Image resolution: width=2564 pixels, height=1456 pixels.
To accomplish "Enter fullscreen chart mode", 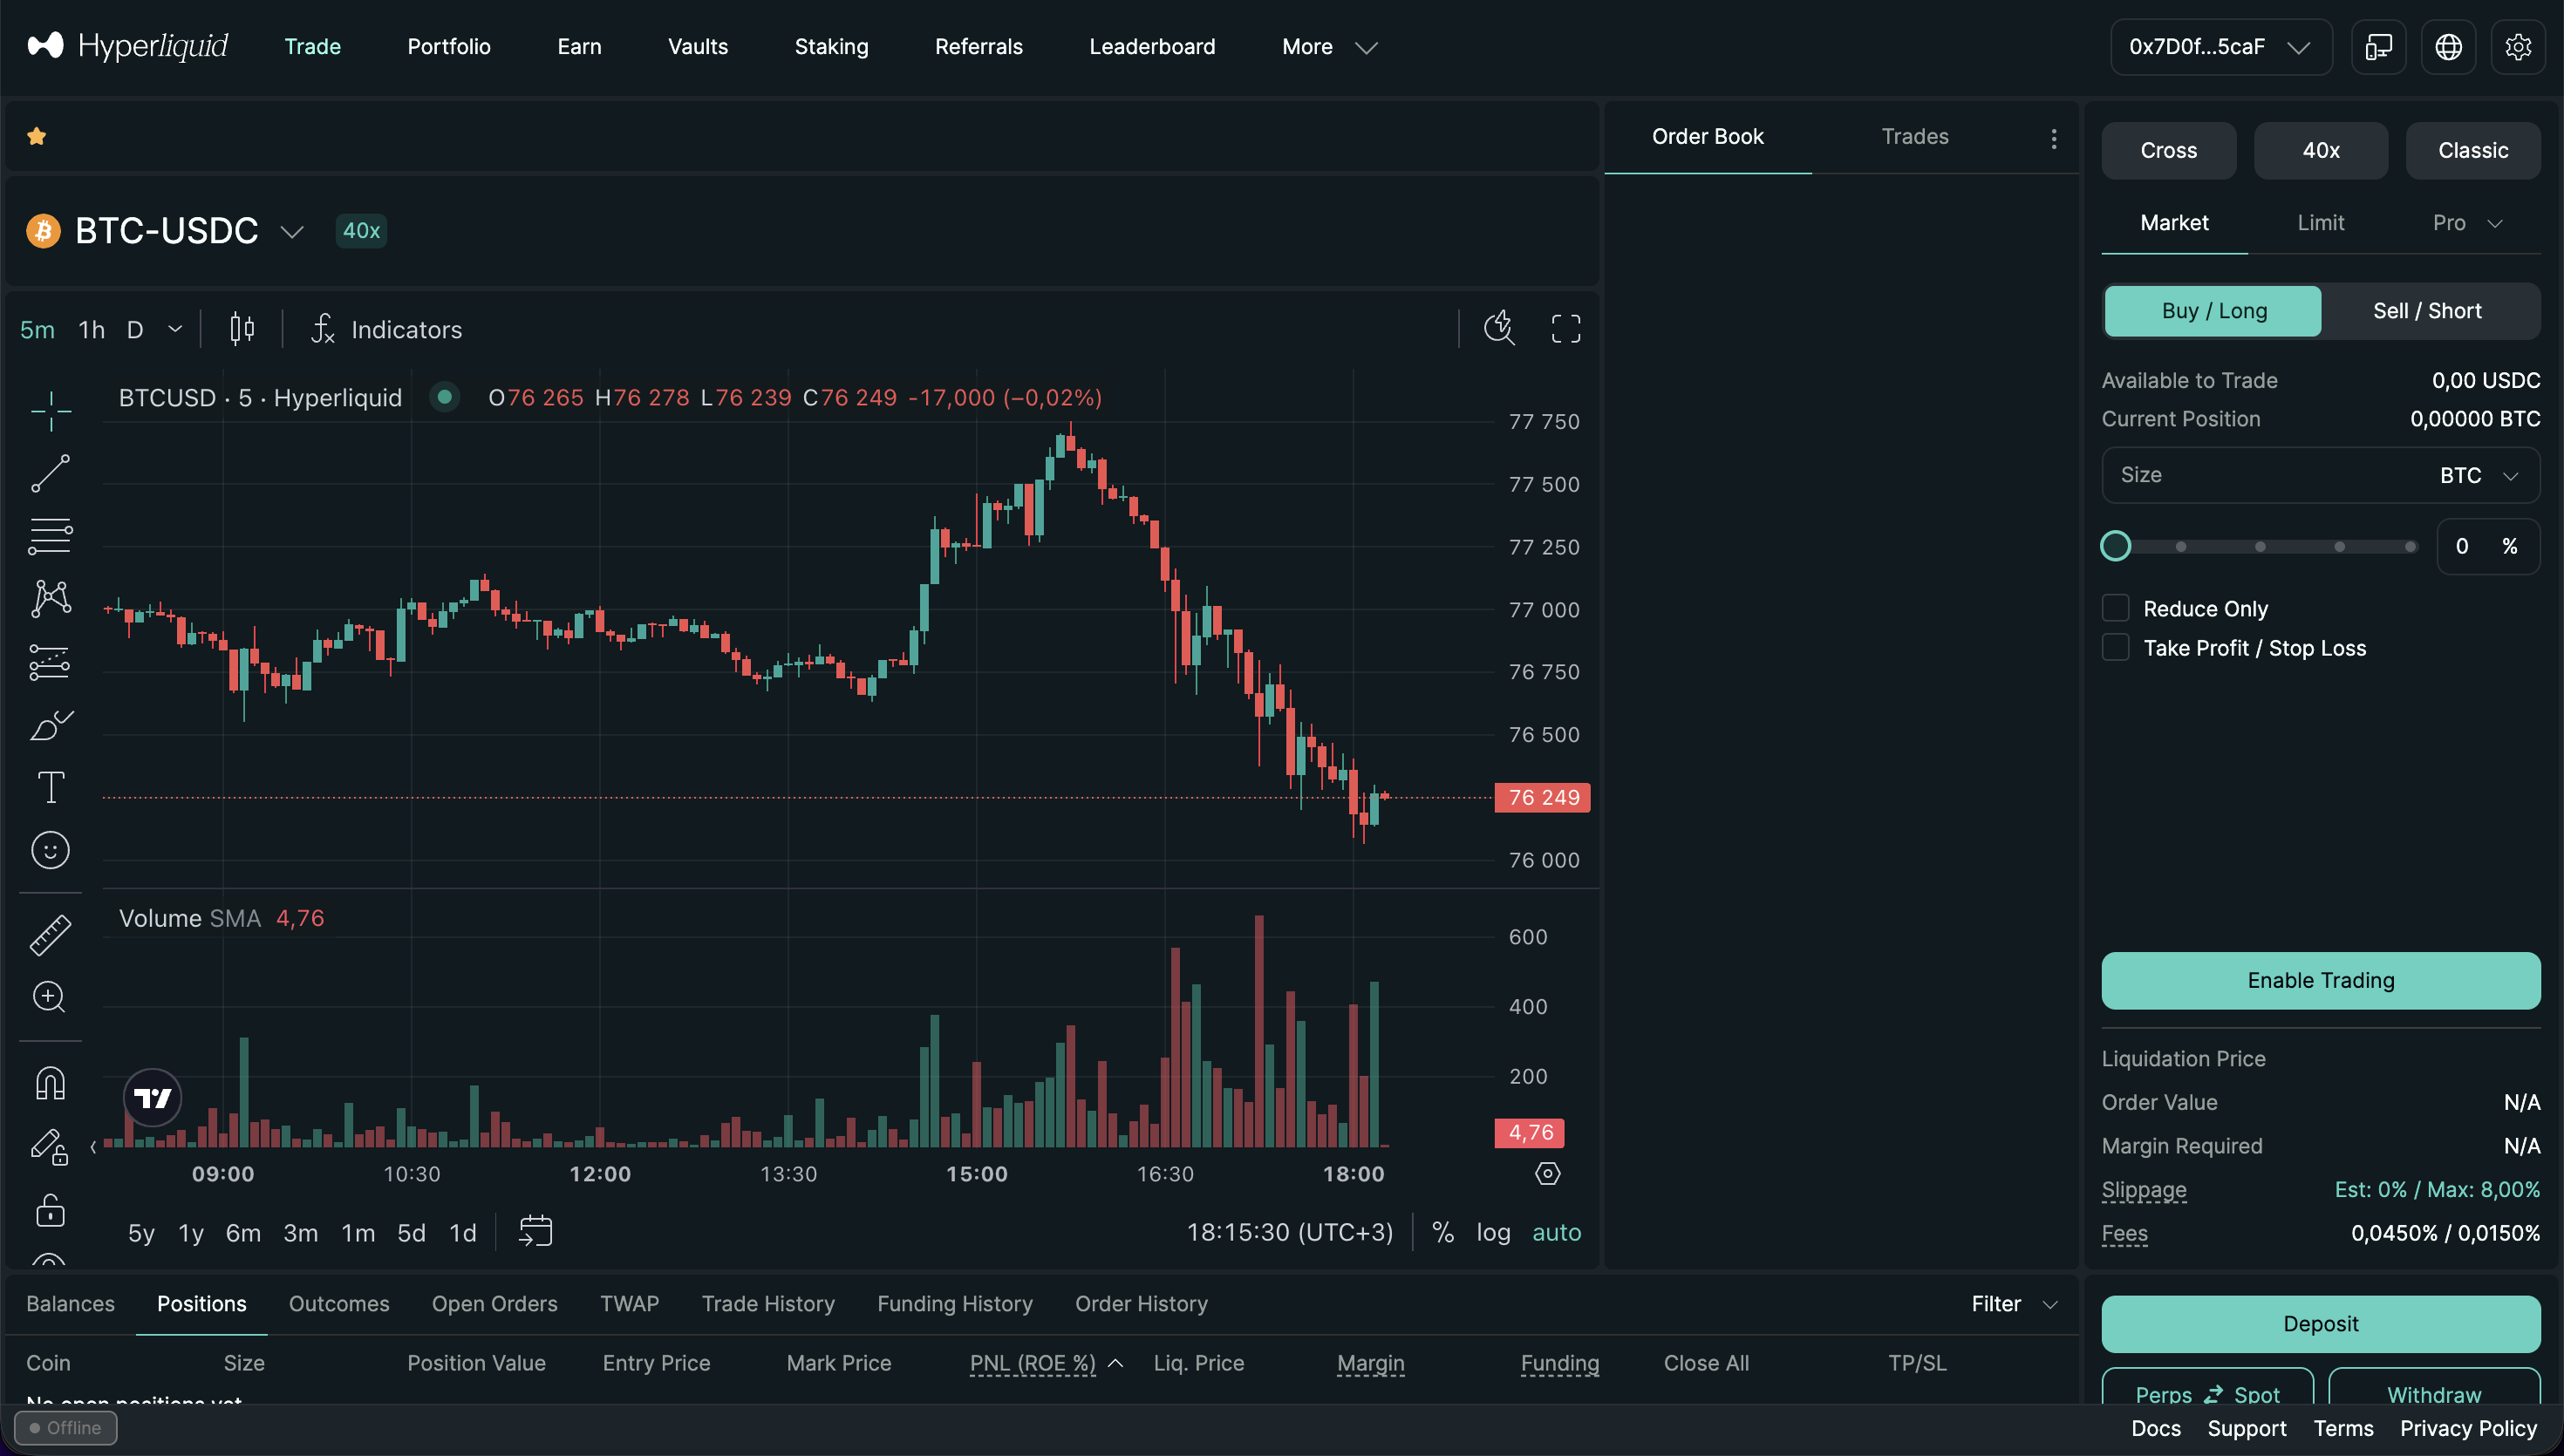I will click(x=1566, y=329).
